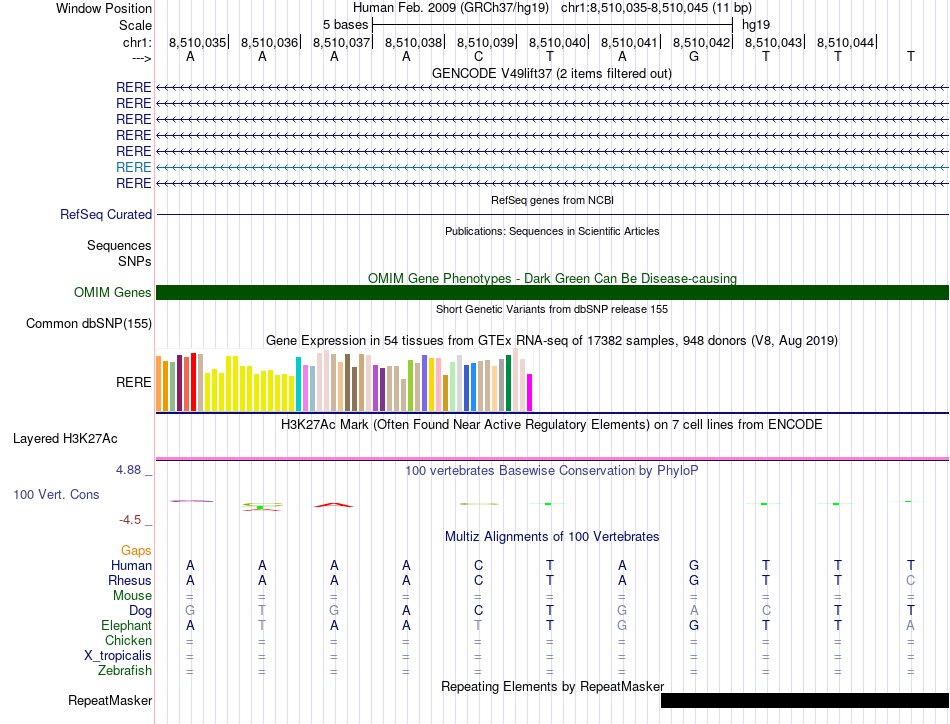Click the pink H3K27Ac signal line
This screenshot has height=724, width=950.
(552, 459)
